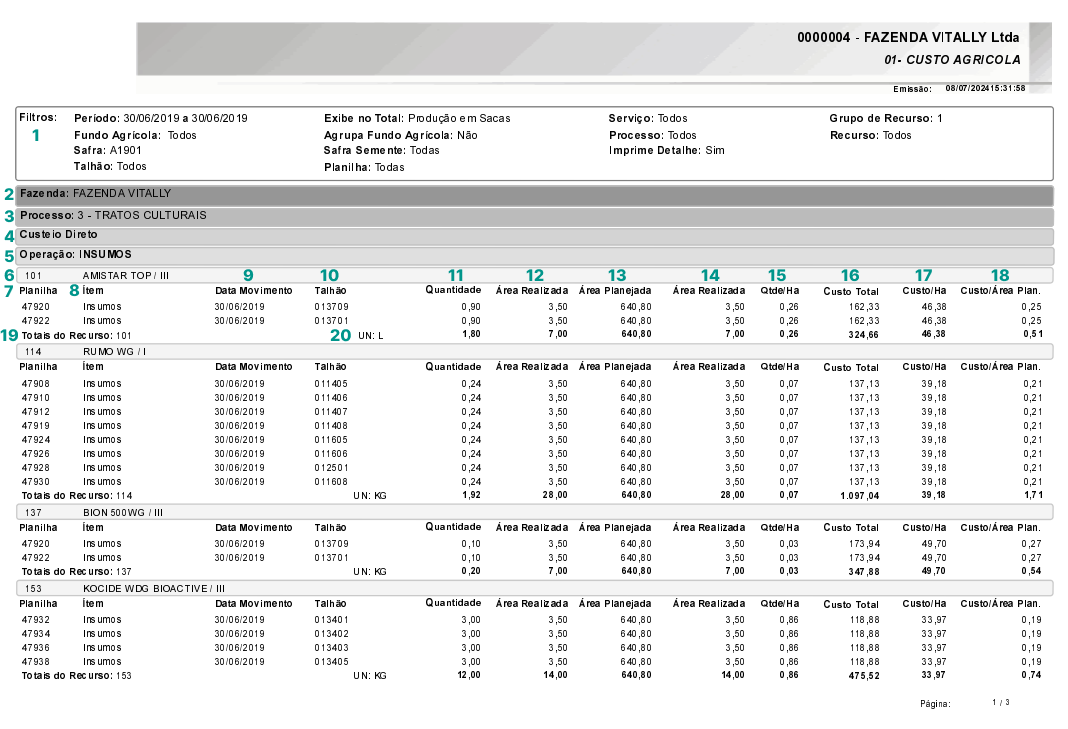The width and height of the screenshot is (1068, 729).
Task: Click resource header '114 RUMO WG / I'
Action: click(x=535, y=352)
